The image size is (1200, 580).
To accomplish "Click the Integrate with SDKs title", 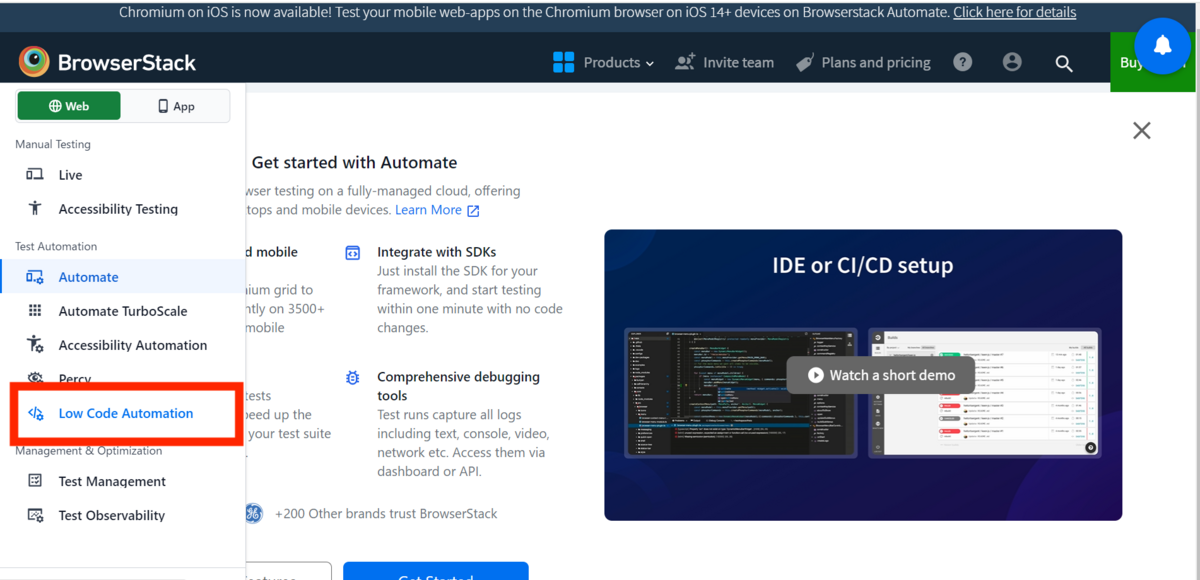I will click(436, 252).
